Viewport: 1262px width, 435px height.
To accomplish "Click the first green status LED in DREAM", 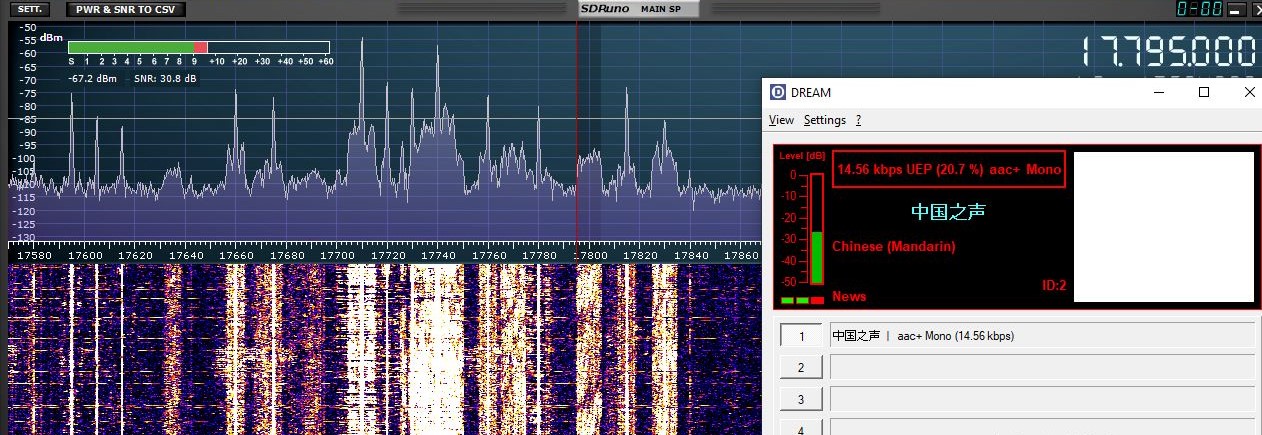I will pyautogui.click(x=787, y=300).
